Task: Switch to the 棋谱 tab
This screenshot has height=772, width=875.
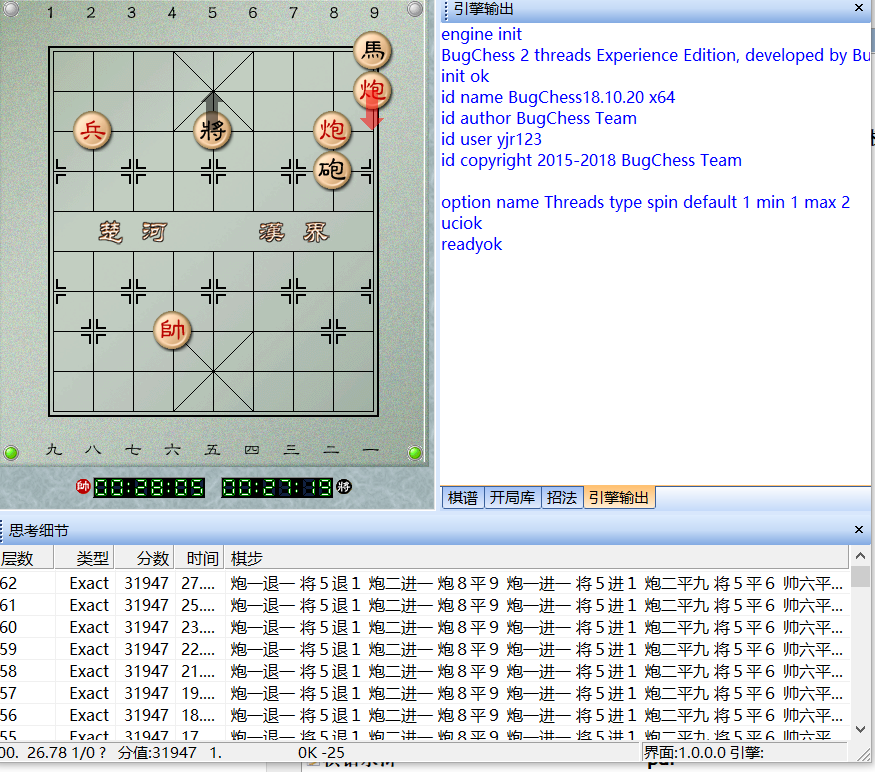Action: point(462,497)
